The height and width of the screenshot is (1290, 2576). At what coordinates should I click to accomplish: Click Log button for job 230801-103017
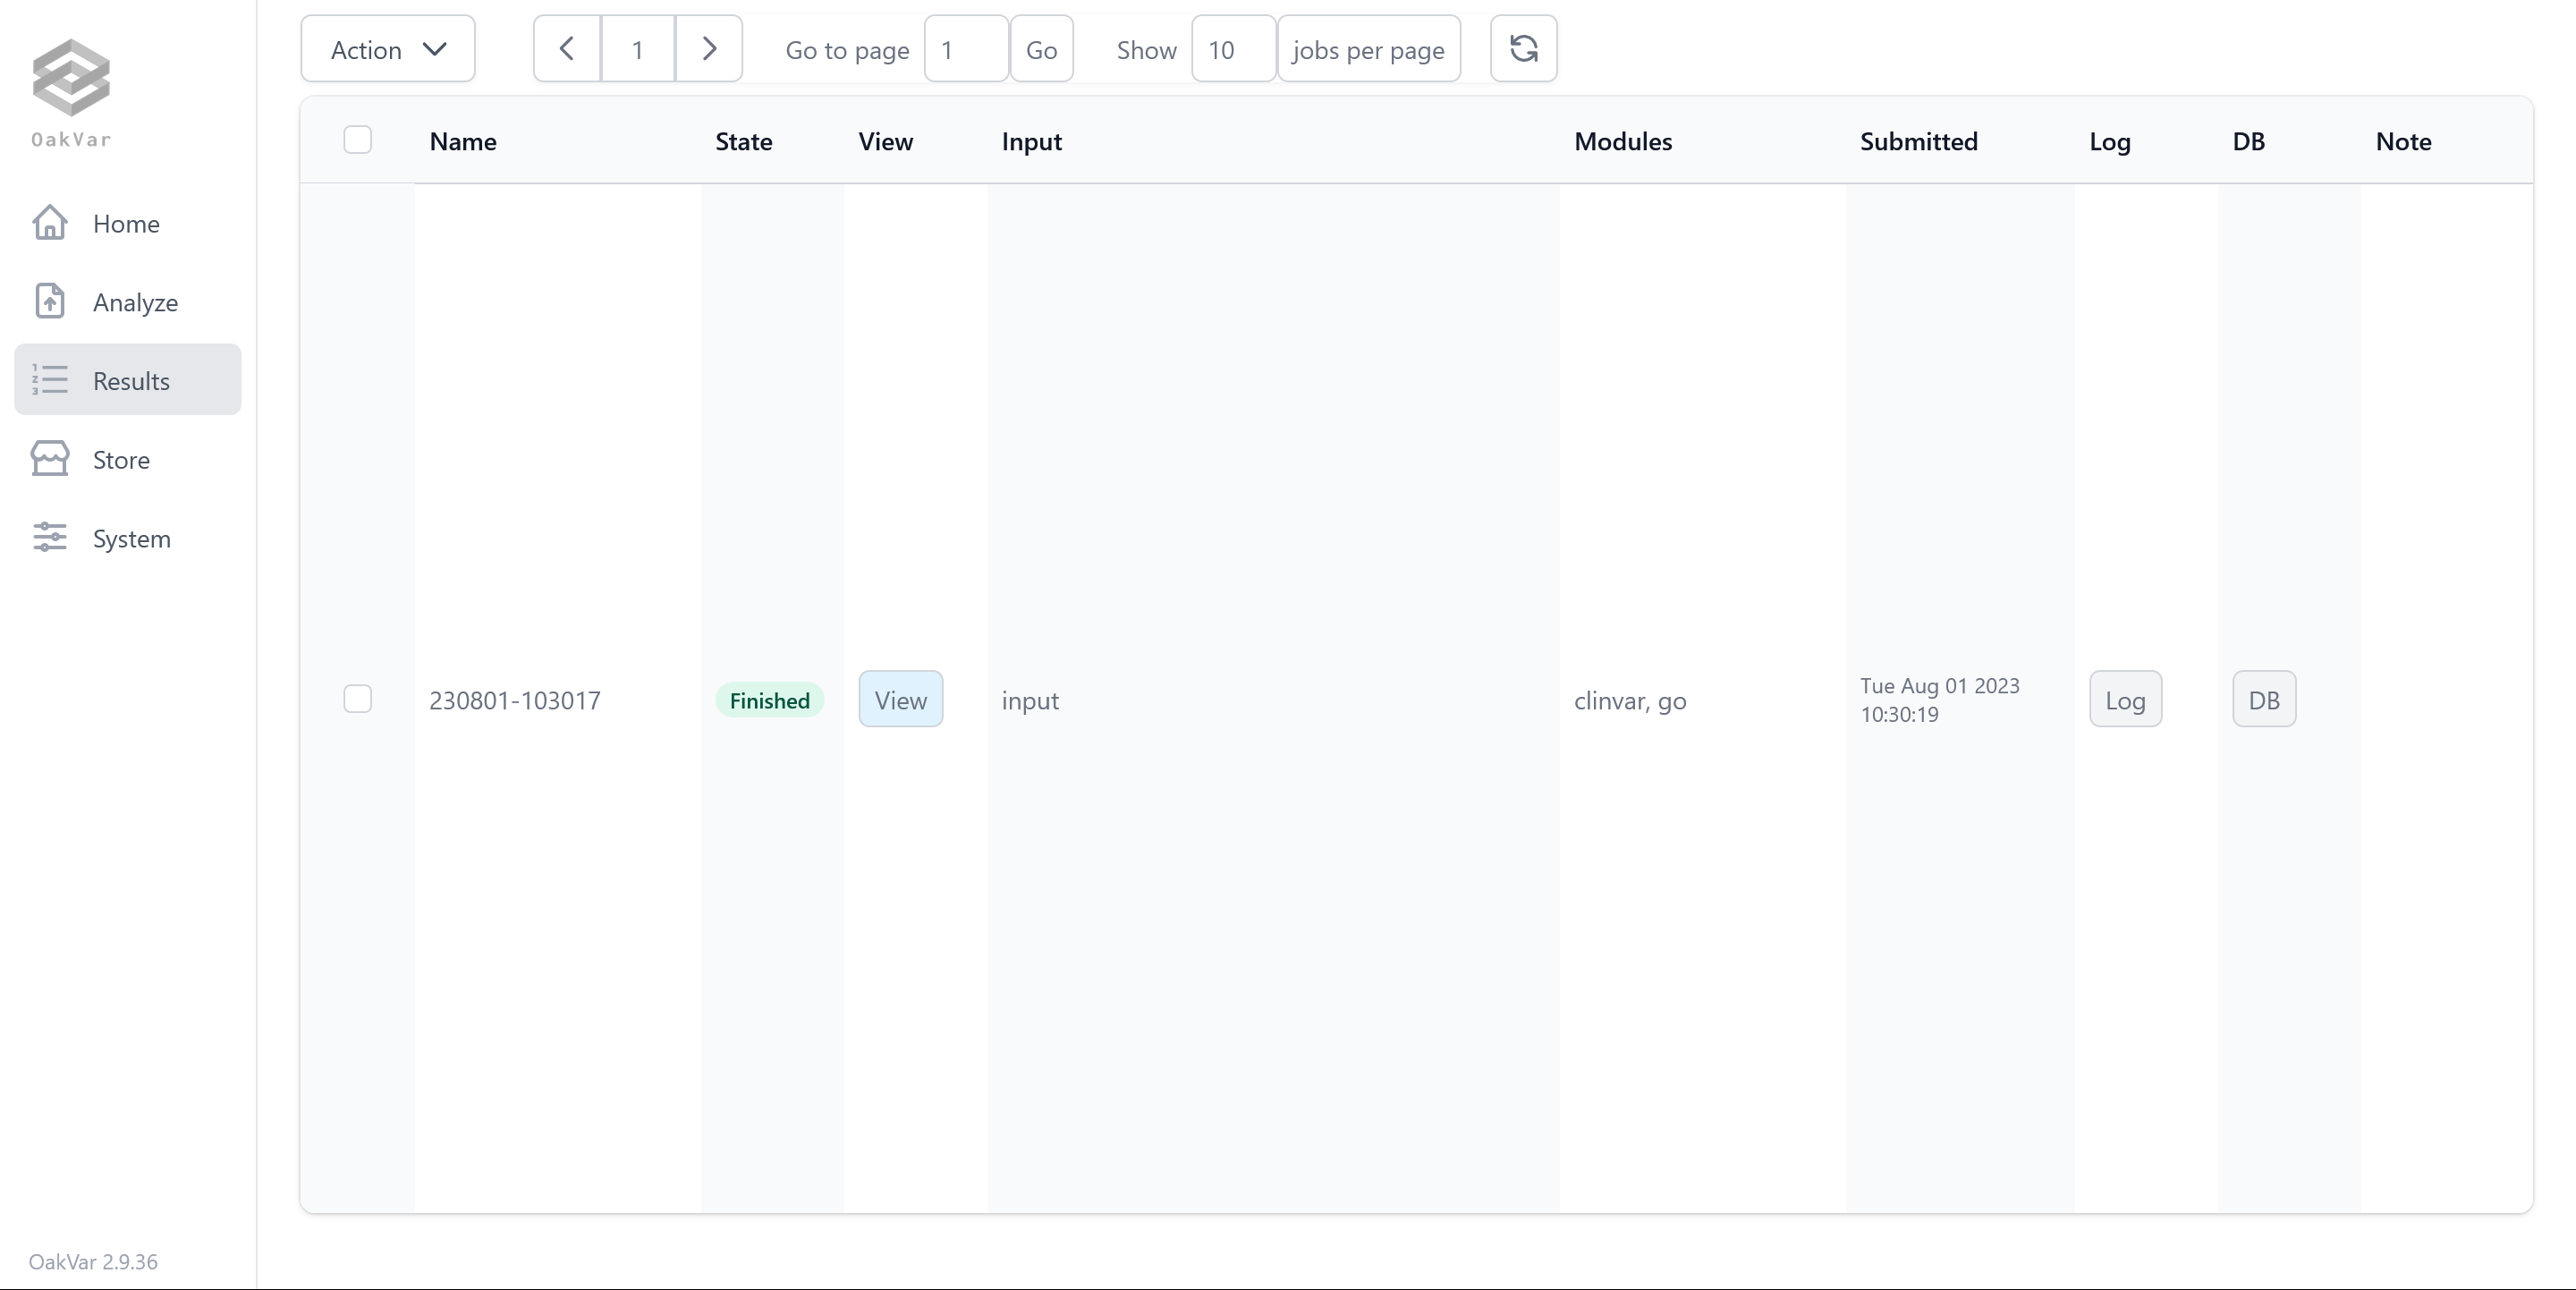[2123, 700]
